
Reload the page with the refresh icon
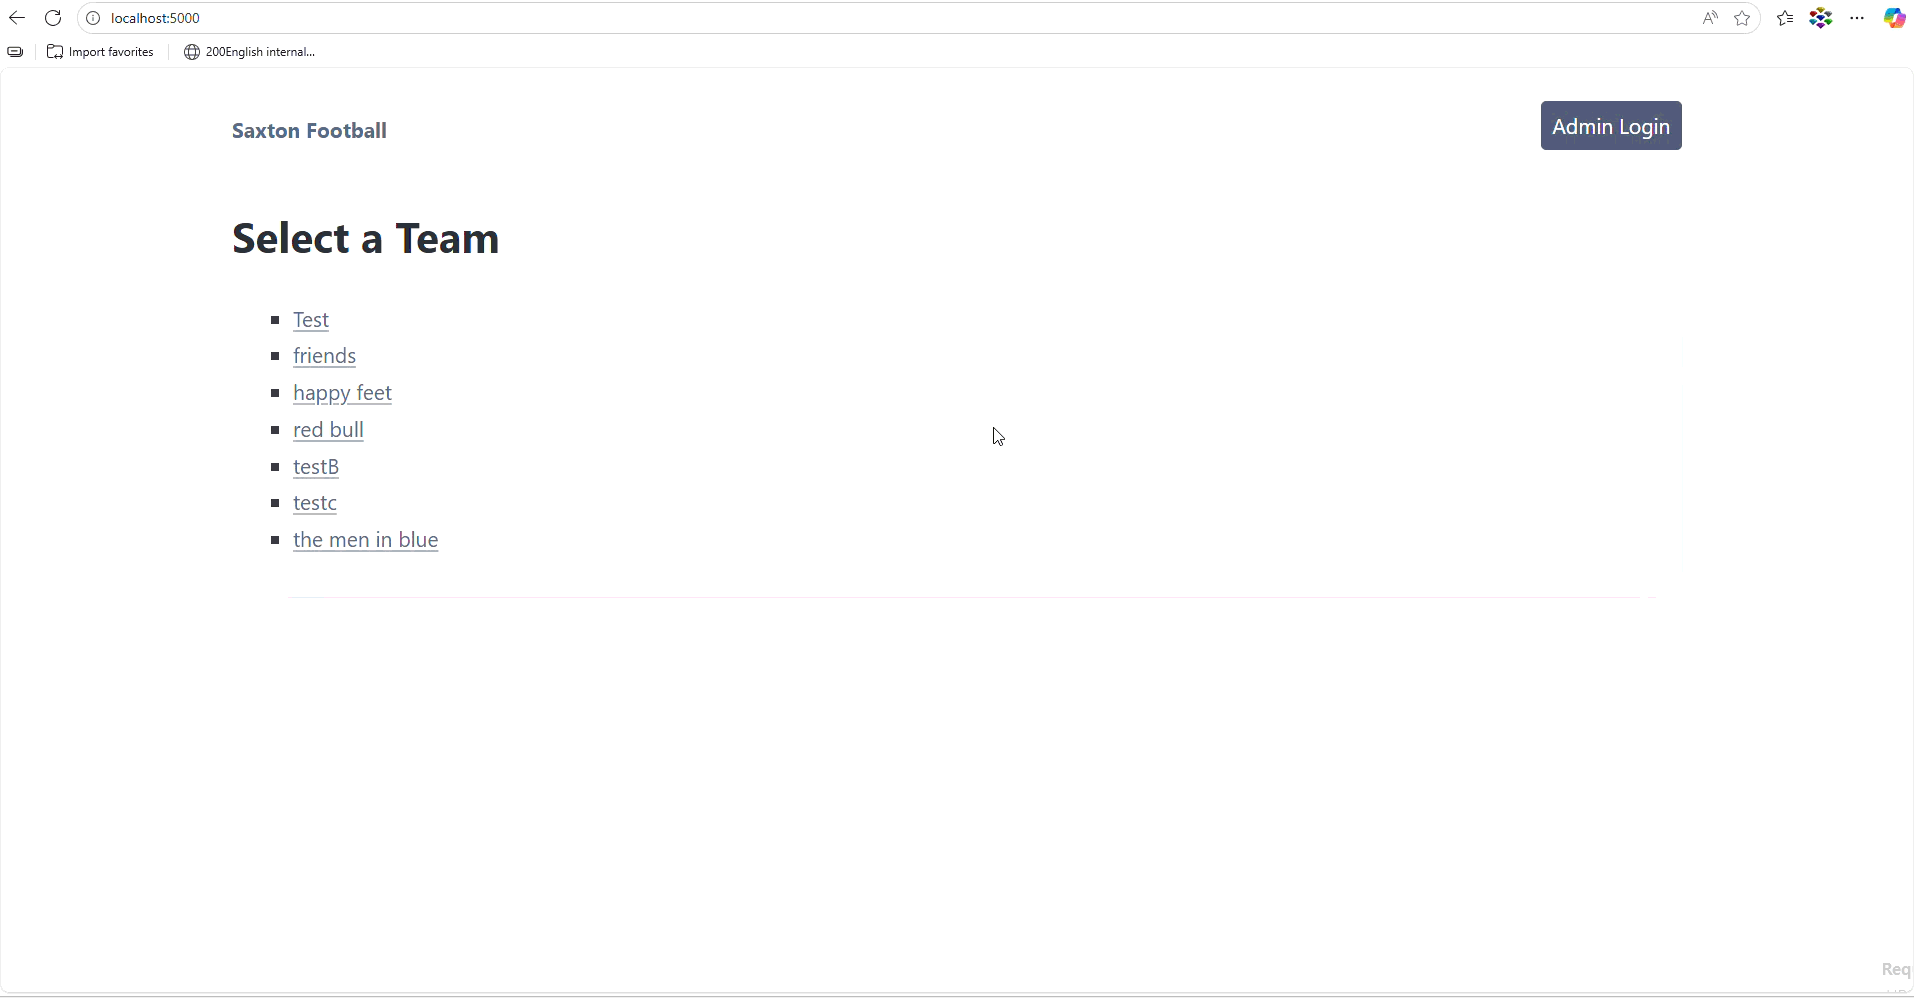pos(53,18)
